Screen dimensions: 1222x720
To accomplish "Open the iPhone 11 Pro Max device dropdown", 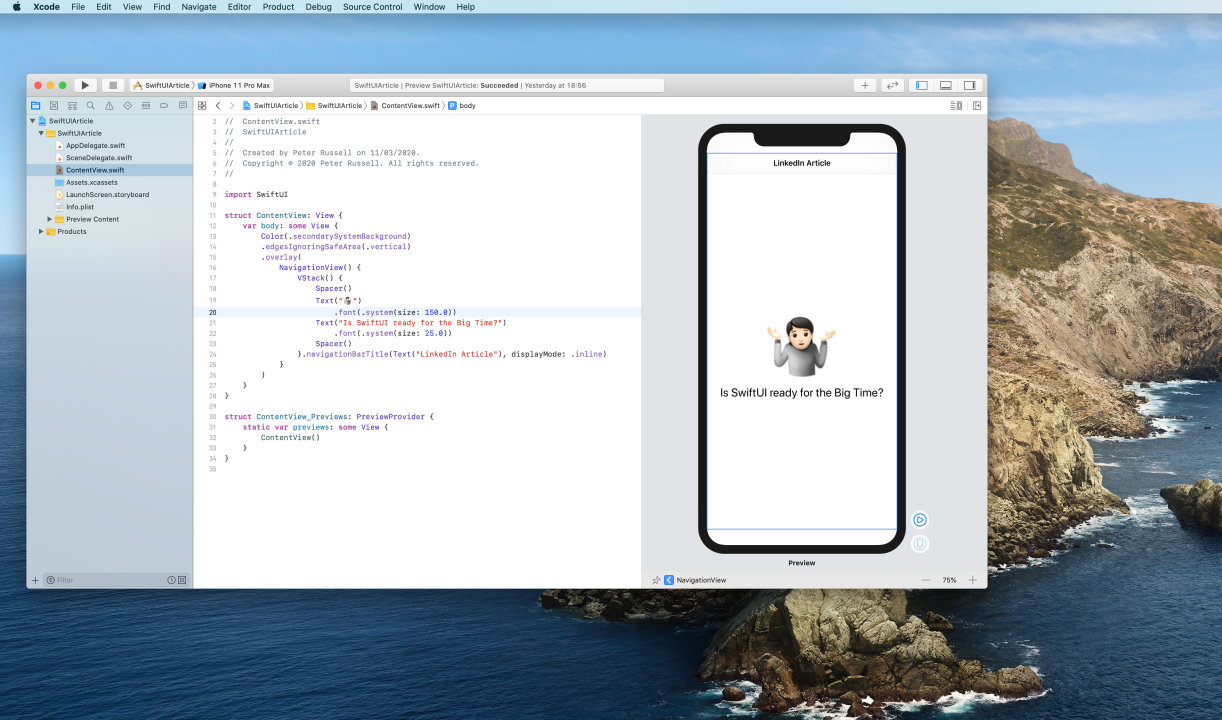I will [238, 86].
